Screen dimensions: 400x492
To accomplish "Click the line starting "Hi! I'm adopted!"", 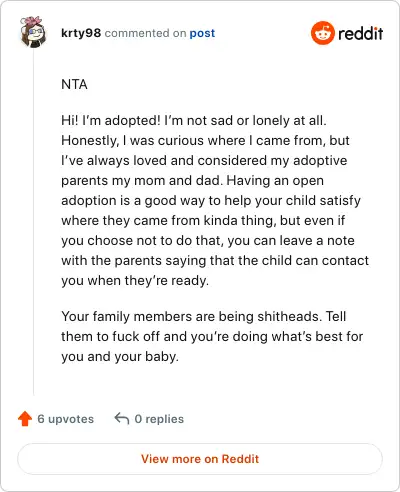I will (194, 120).
